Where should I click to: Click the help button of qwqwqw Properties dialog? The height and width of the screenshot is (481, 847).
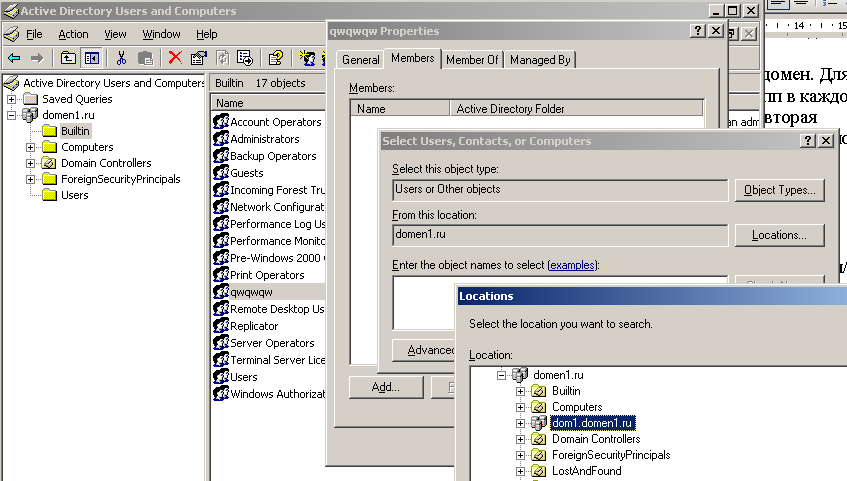pyautogui.click(x=697, y=31)
